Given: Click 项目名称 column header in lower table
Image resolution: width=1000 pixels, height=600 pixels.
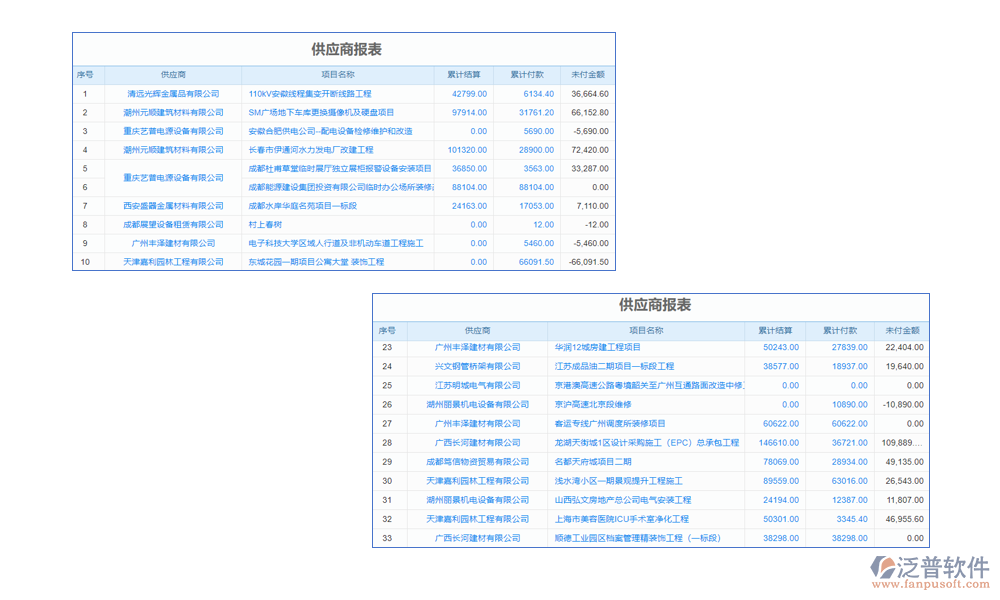Looking at the screenshot, I should click(646, 330).
